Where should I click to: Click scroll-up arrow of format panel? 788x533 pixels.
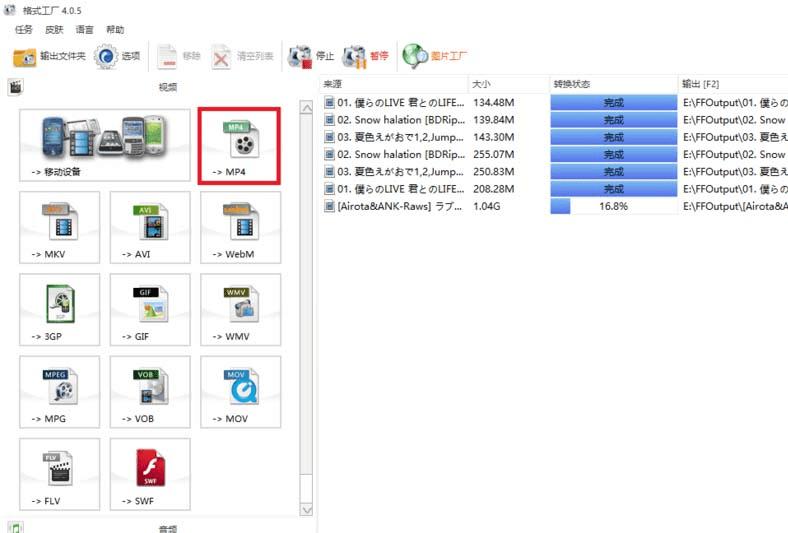pyautogui.click(x=306, y=108)
